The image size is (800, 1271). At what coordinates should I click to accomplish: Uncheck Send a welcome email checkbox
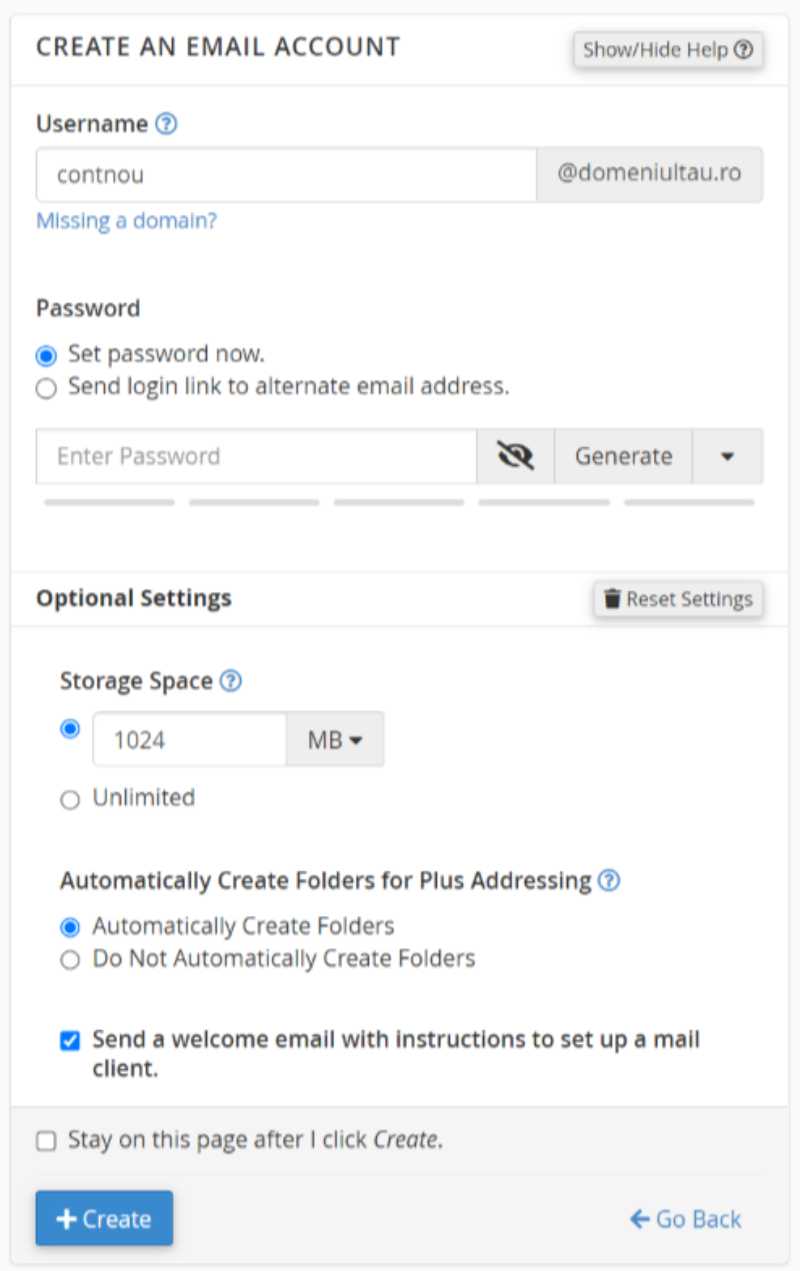click(x=69, y=1042)
